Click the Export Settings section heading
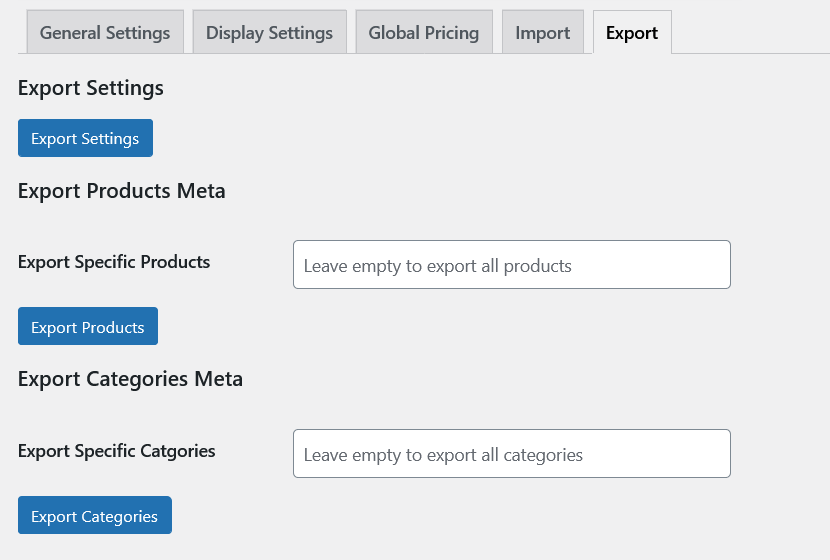Viewport: 830px width, 560px height. pyautogui.click(x=91, y=88)
